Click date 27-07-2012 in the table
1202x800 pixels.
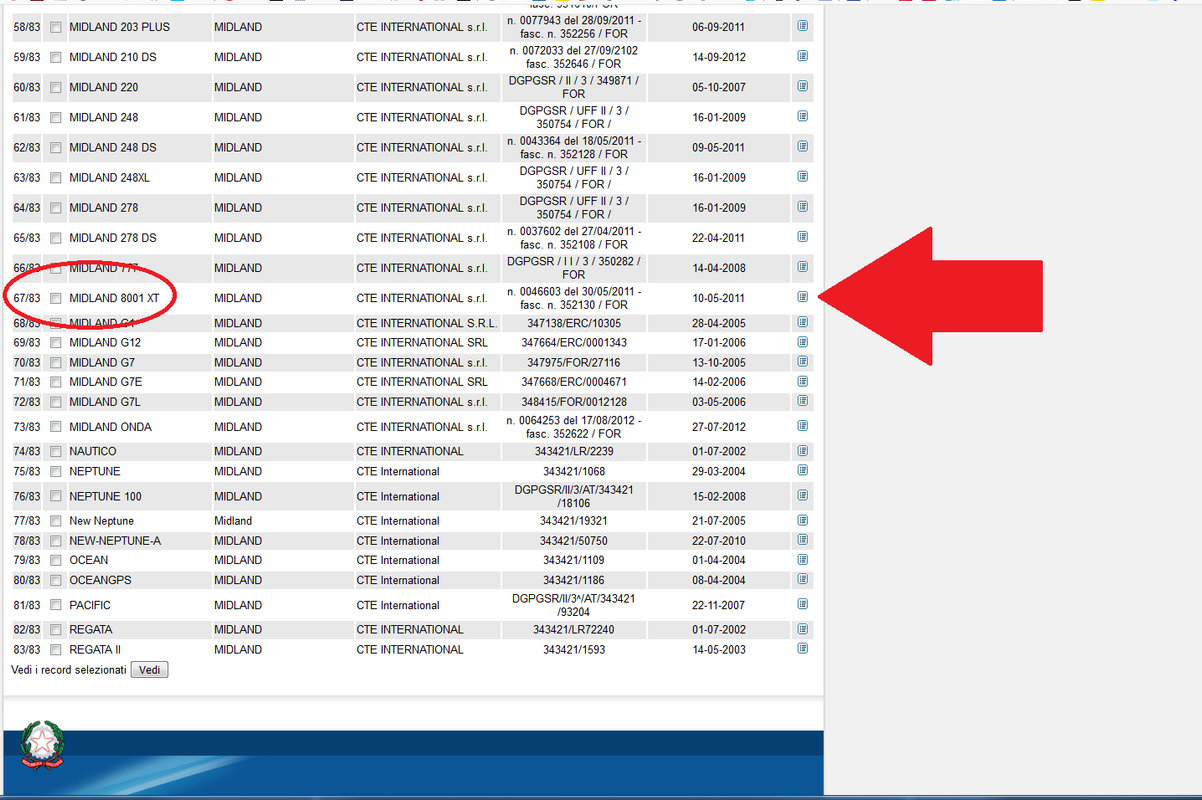[718, 427]
